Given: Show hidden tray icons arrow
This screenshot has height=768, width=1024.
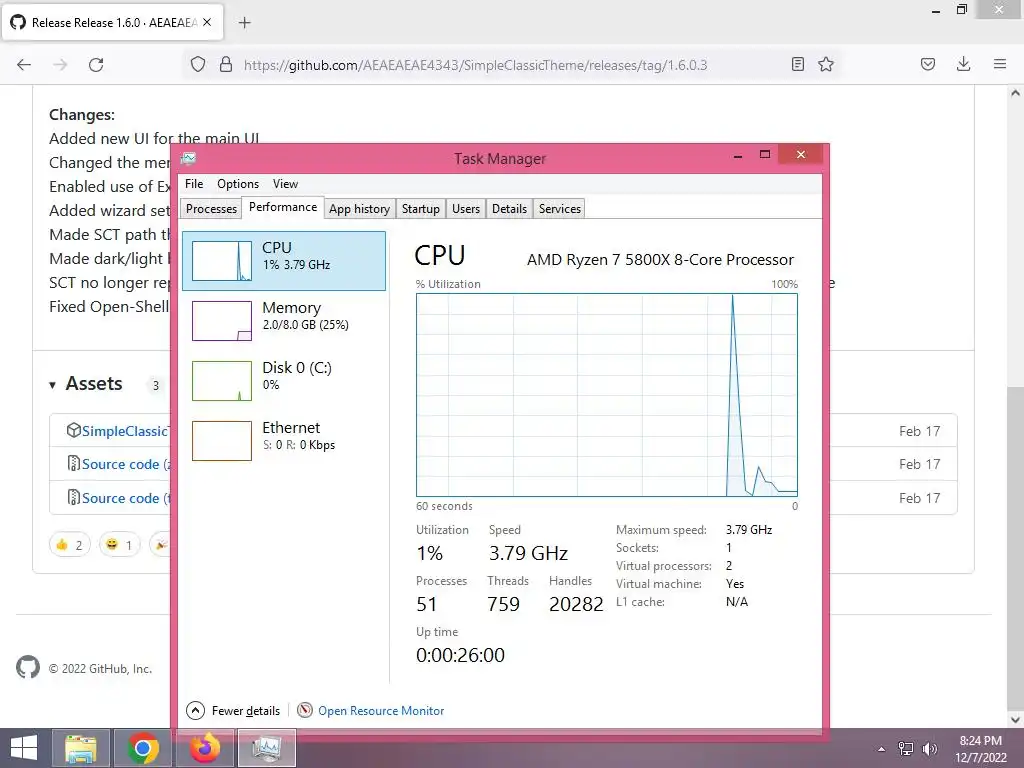Looking at the screenshot, I should click(x=882, y=749).
